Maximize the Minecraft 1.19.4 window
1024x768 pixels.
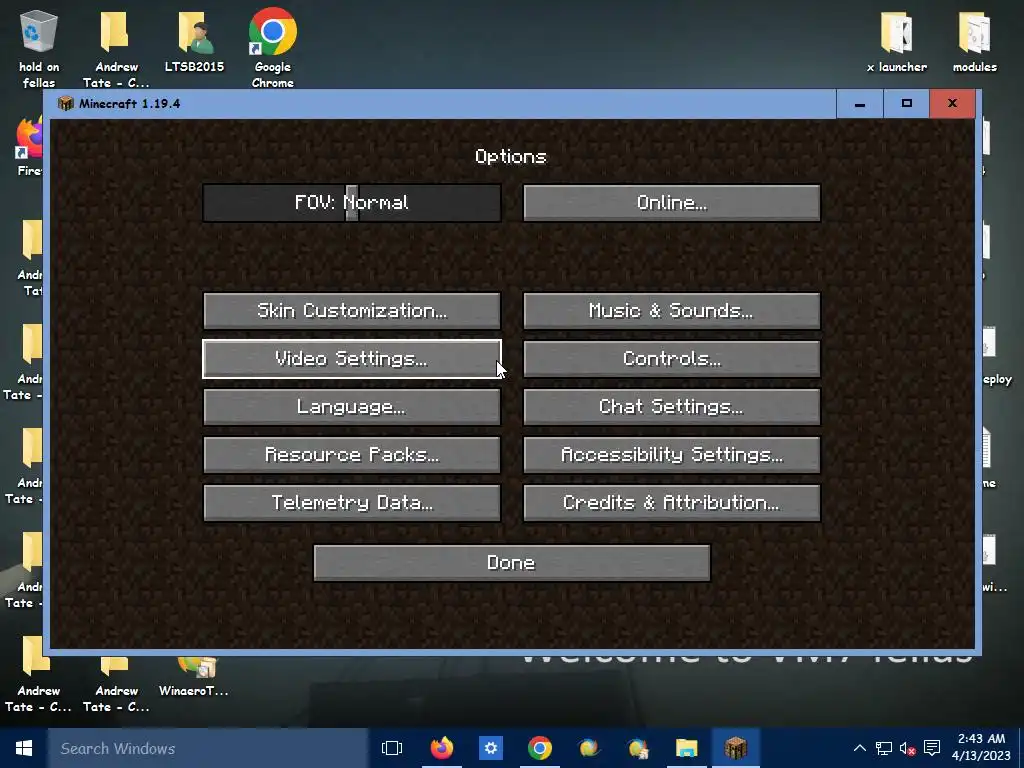point(906,104)
